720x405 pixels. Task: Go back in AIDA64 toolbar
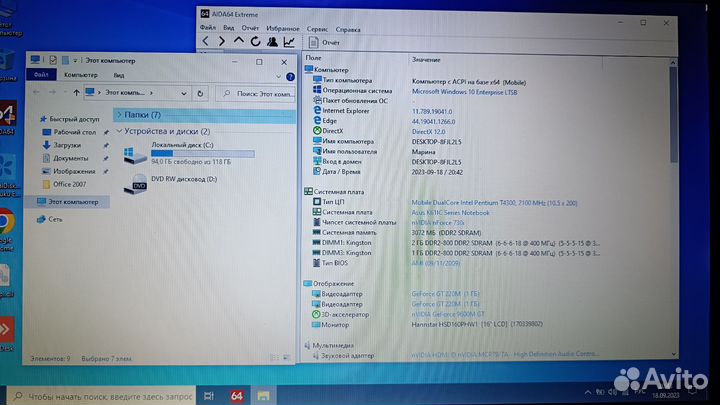(x=206, y=41)
